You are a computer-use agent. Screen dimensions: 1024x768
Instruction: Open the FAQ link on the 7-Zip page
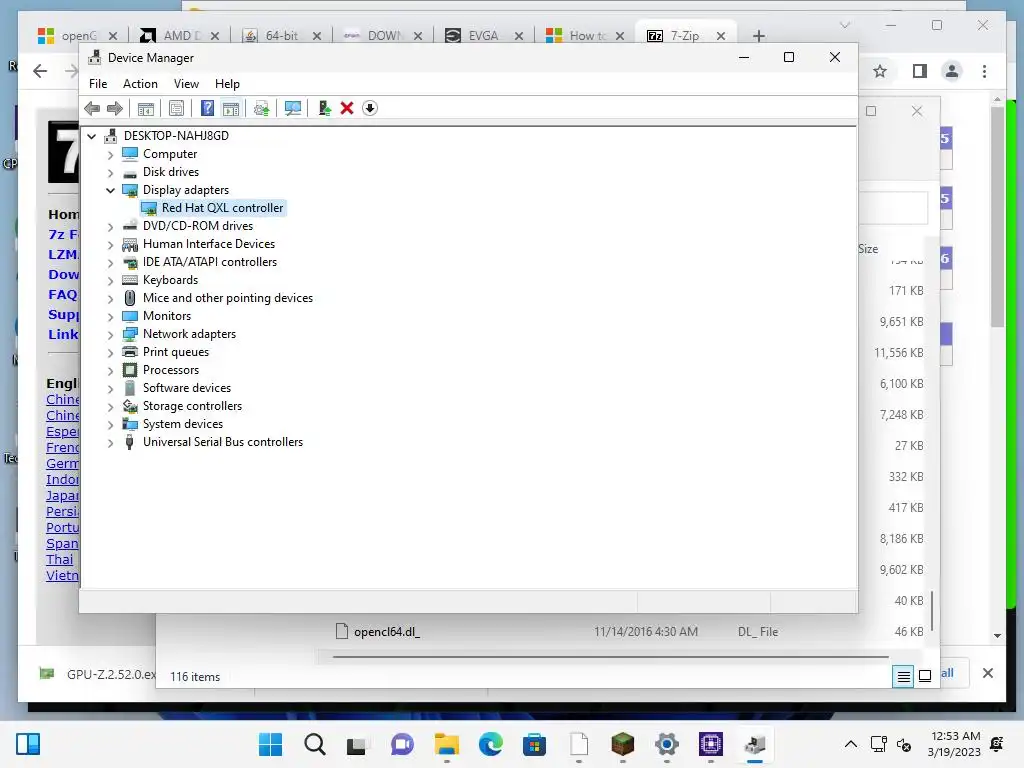pos(63,295)
